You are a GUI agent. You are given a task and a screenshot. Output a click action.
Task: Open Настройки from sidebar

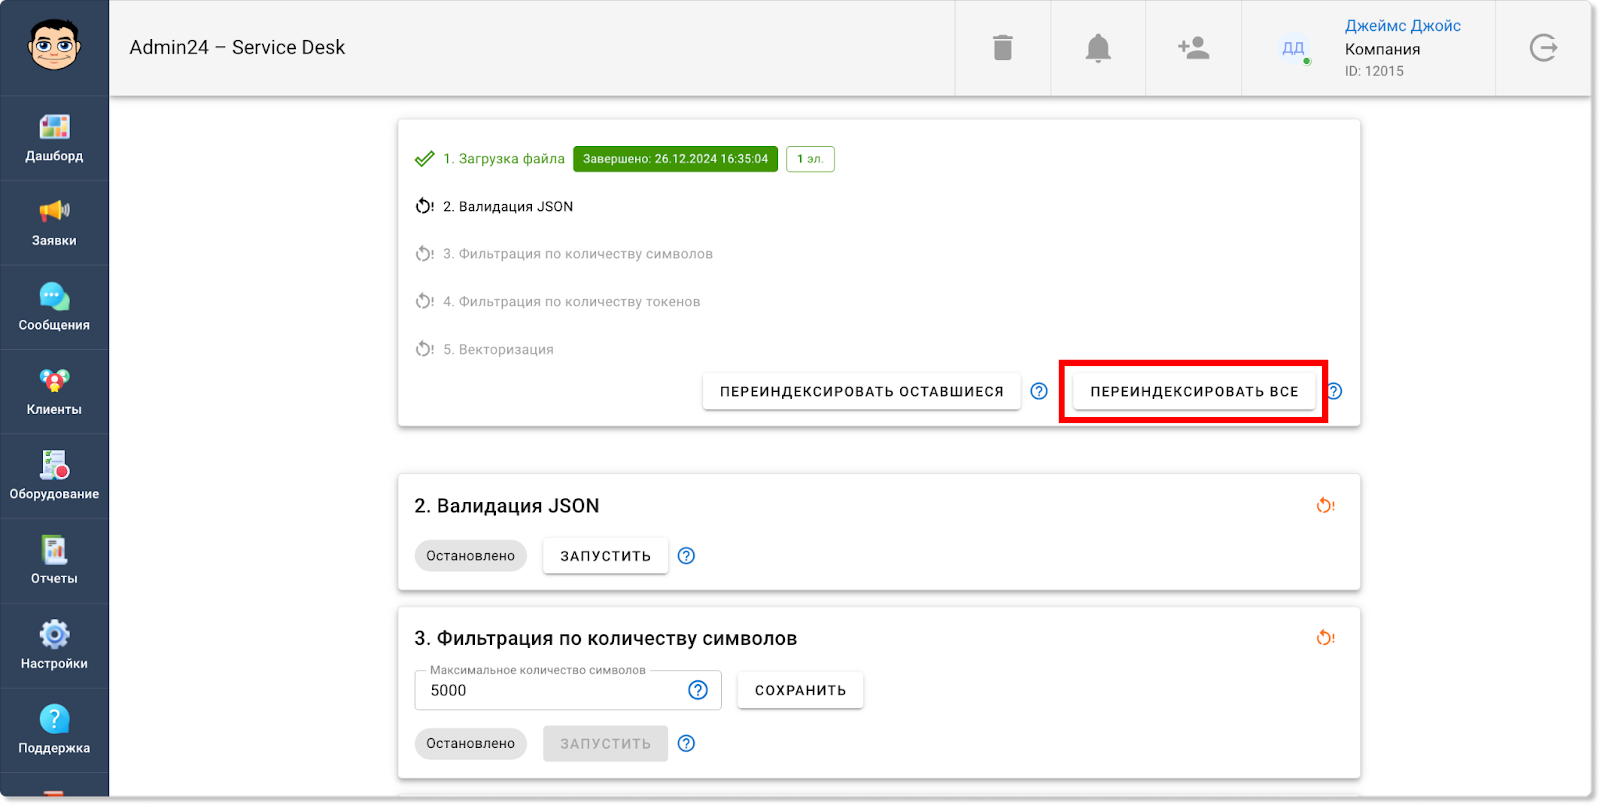(x=54, y=645)
